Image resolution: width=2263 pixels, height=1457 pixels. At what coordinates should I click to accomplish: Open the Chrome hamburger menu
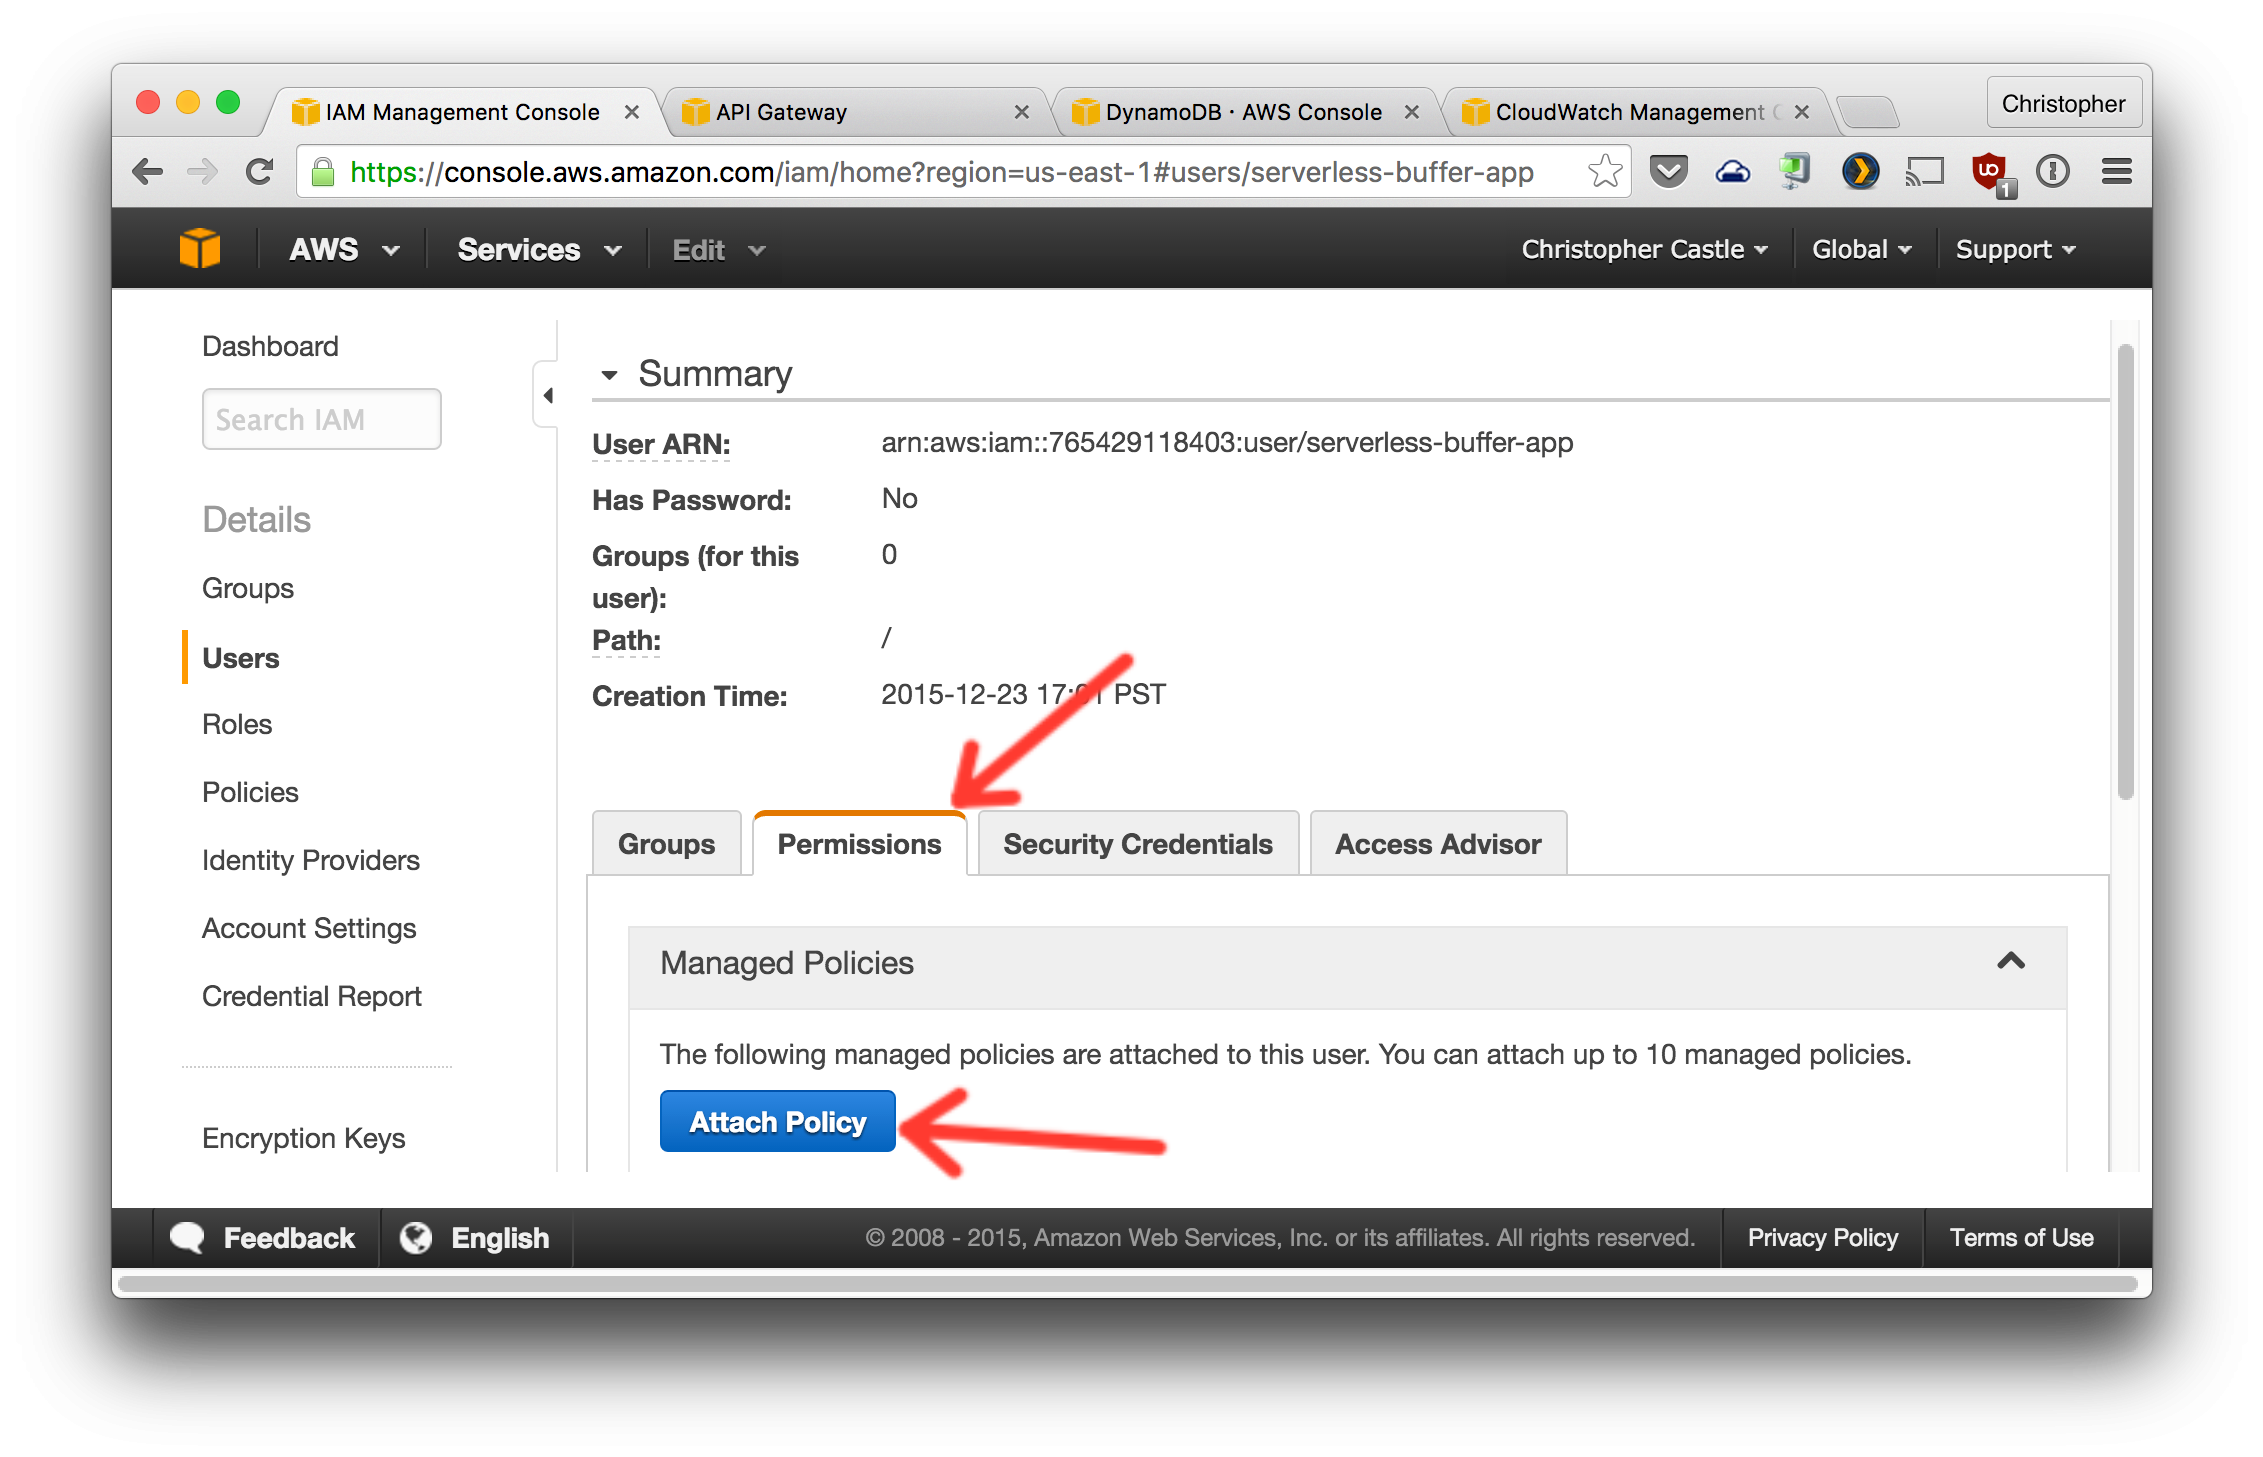coord(2116,172)
